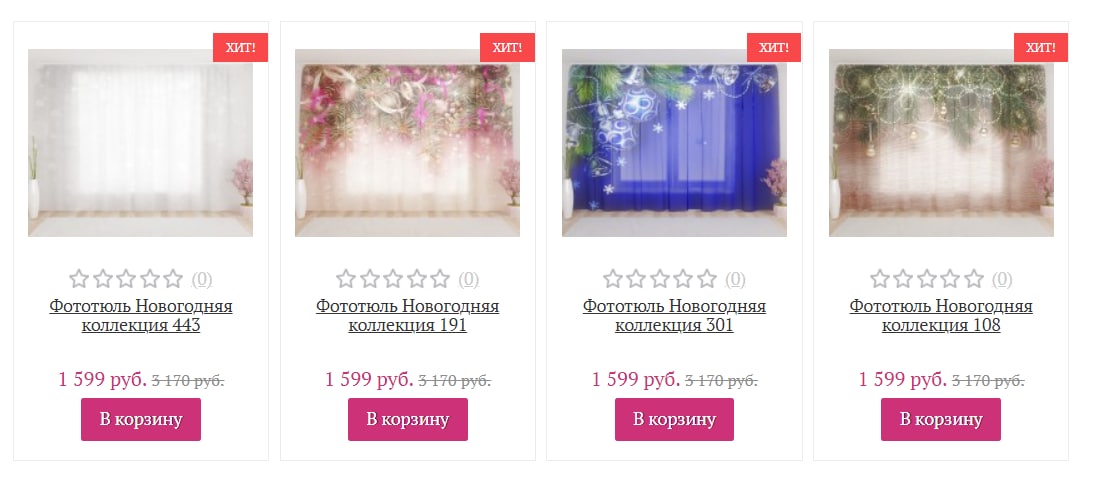Add Фототюль коллекция 443 to cart
Viewport: 1105px width, 477px height.
tap(141, 419)
